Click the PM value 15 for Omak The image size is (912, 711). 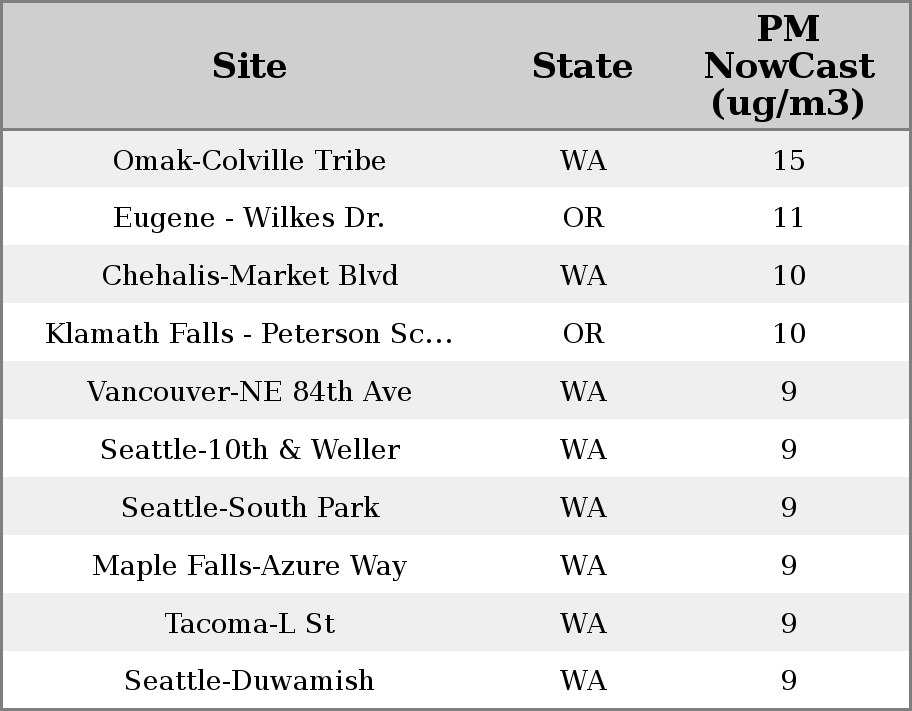[788, 161]
